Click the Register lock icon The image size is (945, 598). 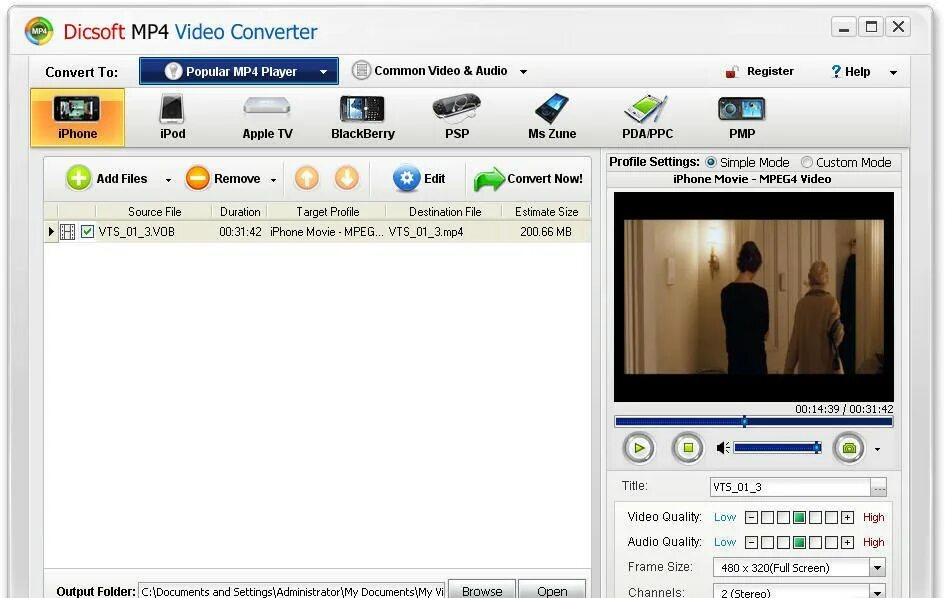(732, 72)
